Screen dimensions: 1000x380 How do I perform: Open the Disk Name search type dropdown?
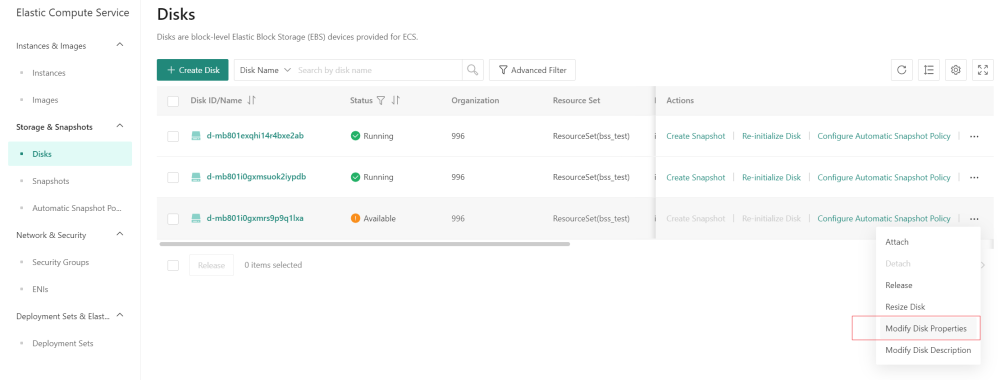tap(265, 70)
